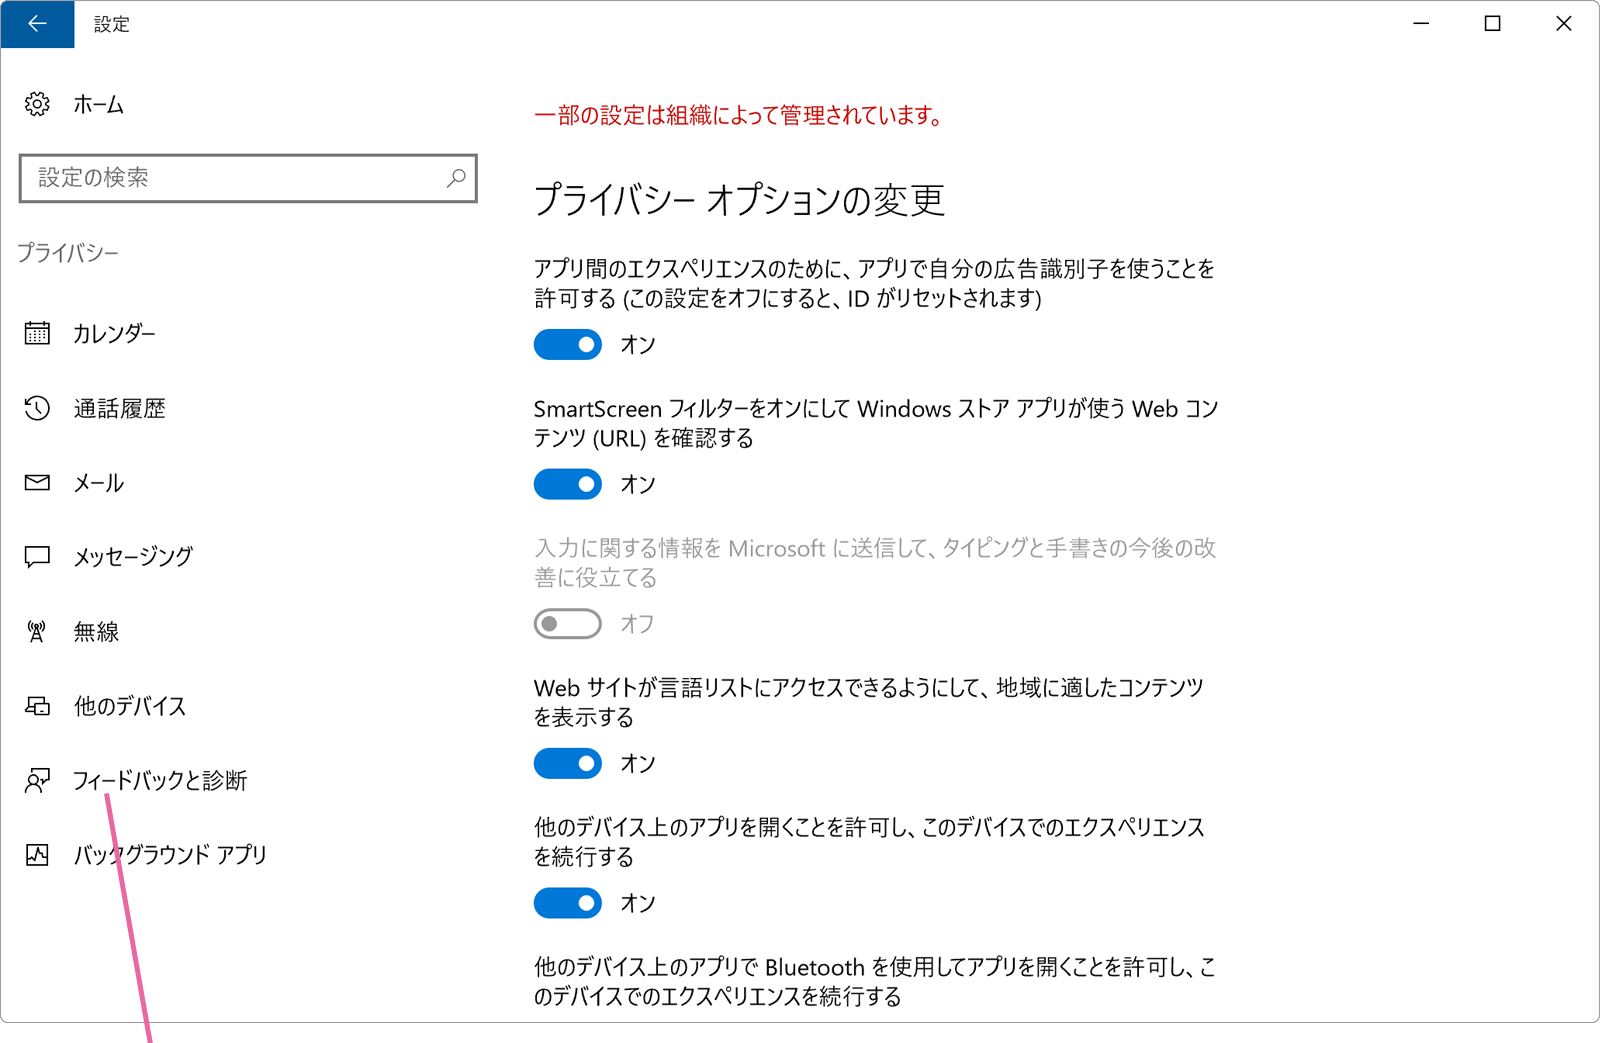Click the search magnifier icon
1600x1043 pixels.
click(456, 178)
